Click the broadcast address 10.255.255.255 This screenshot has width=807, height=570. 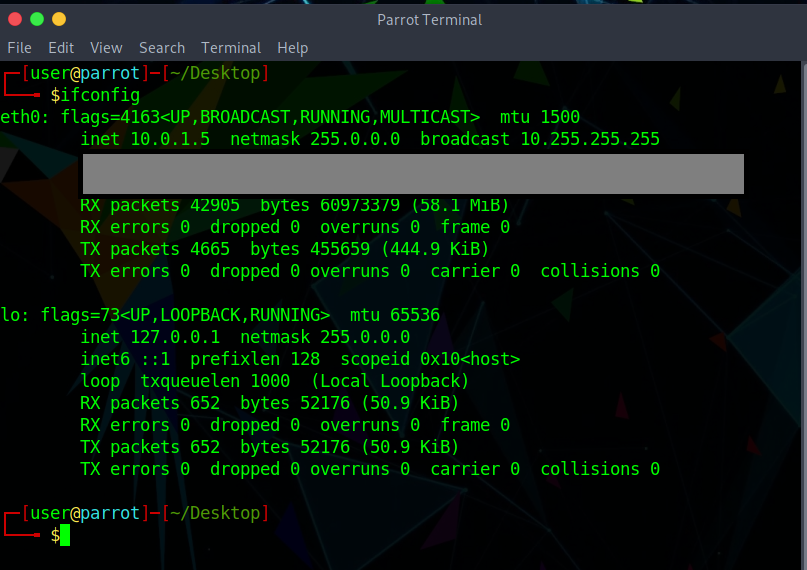[589, 139]
